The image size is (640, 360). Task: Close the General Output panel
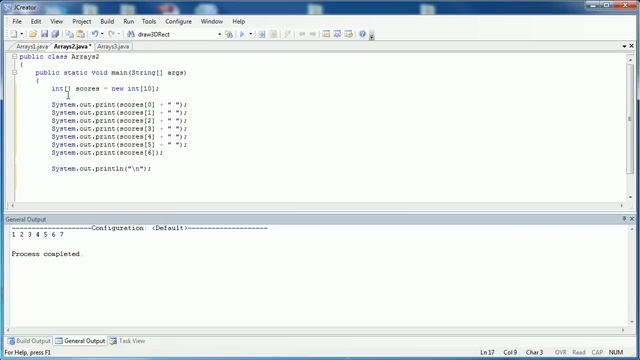(x=632, y=219)
